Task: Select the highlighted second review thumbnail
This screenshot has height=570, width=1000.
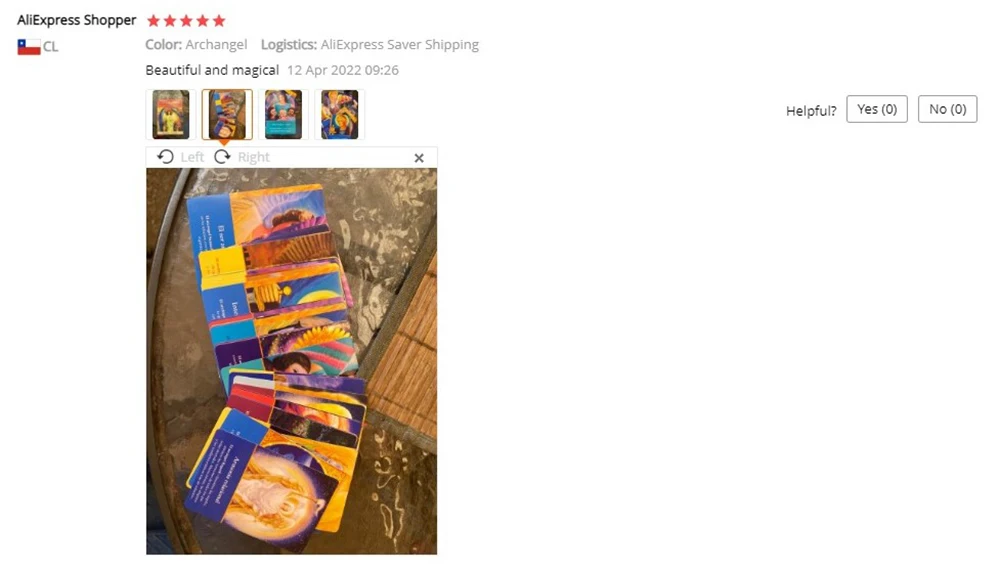Action: click(227, 114)
